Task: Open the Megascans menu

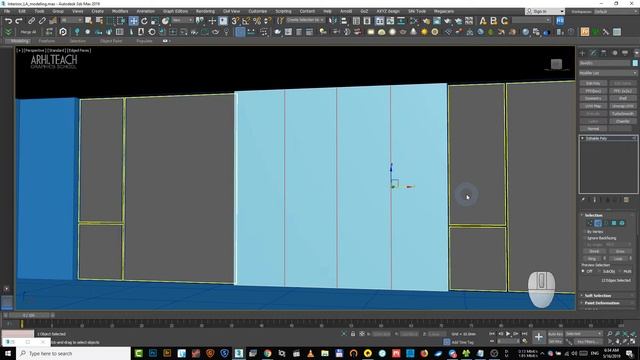Action: pos(443,11)
